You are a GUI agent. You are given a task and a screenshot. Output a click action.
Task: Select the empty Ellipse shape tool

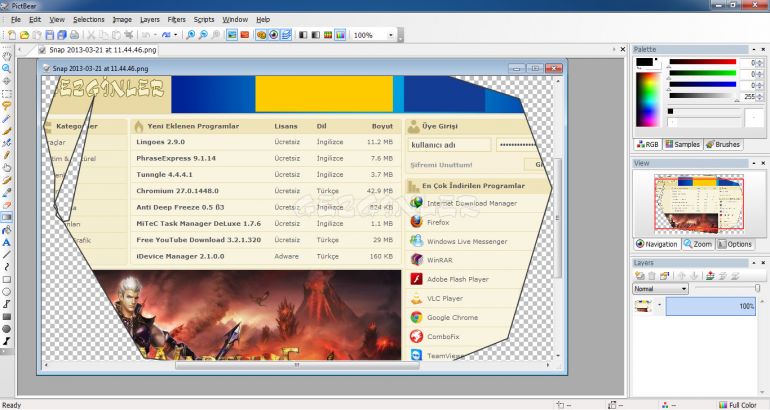6,292
